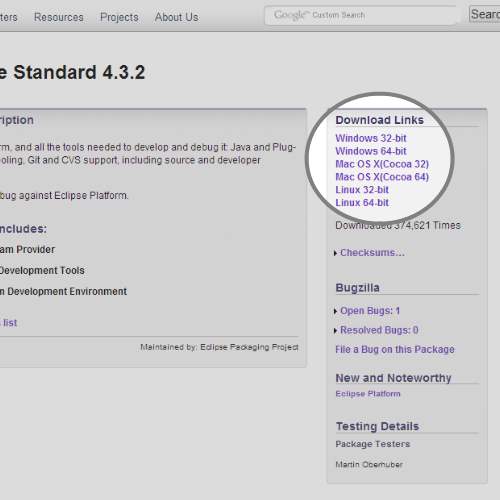Click the bug against Eclipse Platform text
Screen dimensions: 500x500
(x=64, y=195)
